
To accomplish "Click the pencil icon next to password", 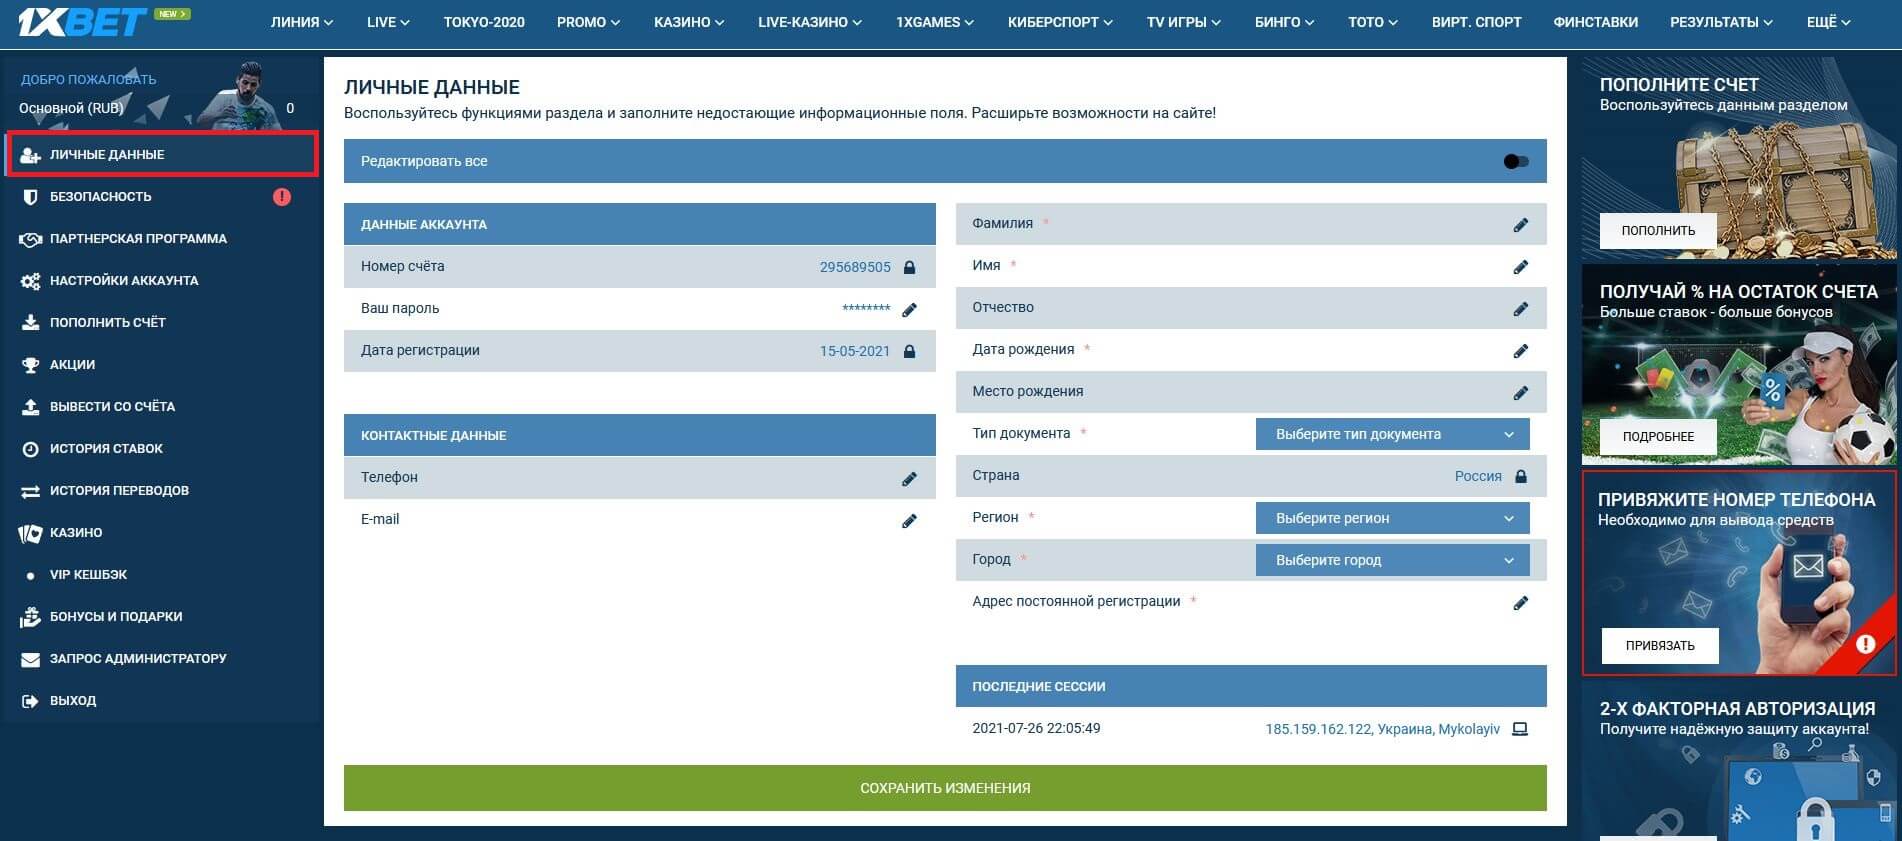I will pos(909,310).
